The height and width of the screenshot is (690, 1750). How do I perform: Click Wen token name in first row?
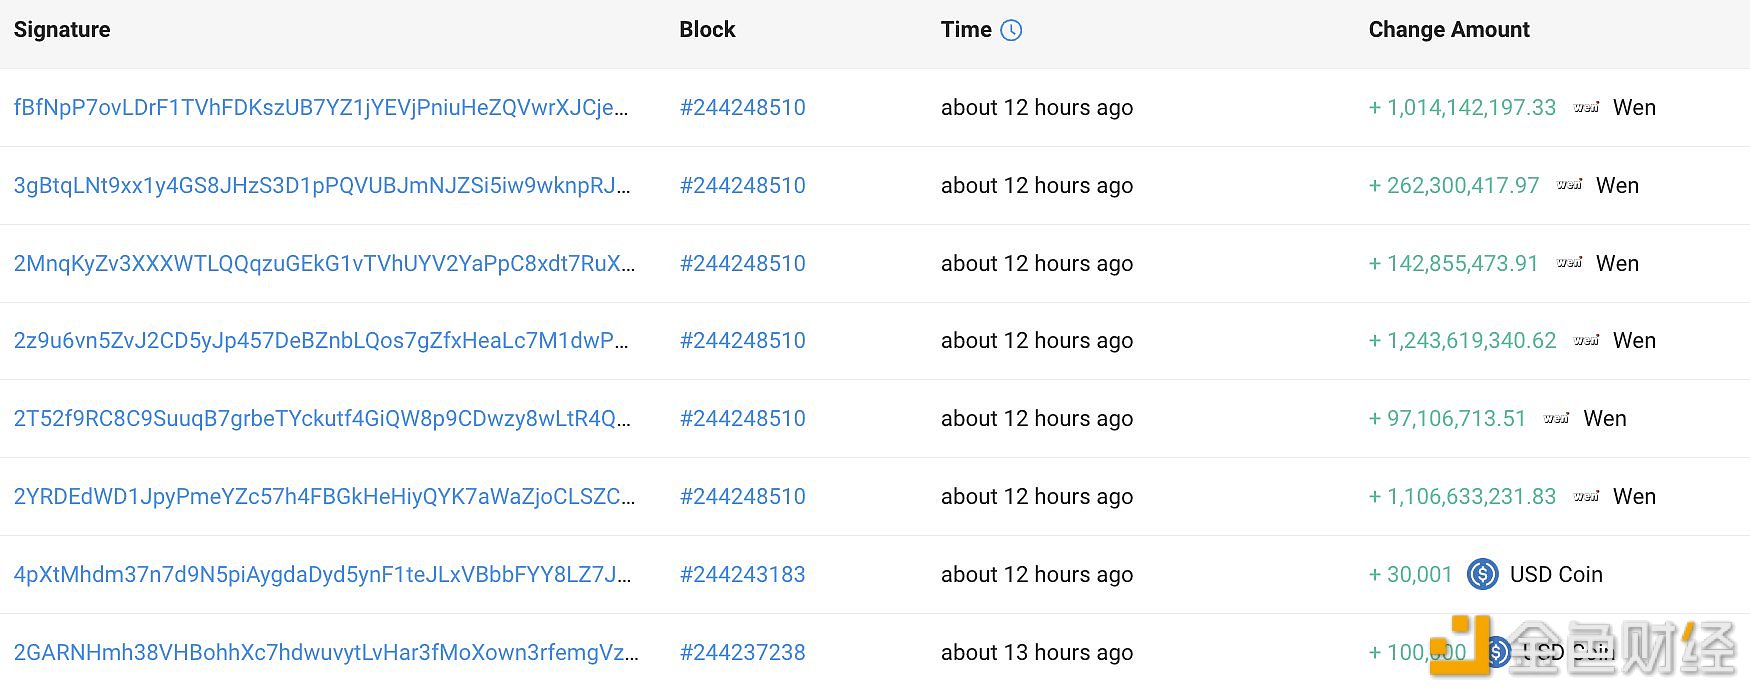[x=1634, y=107]
